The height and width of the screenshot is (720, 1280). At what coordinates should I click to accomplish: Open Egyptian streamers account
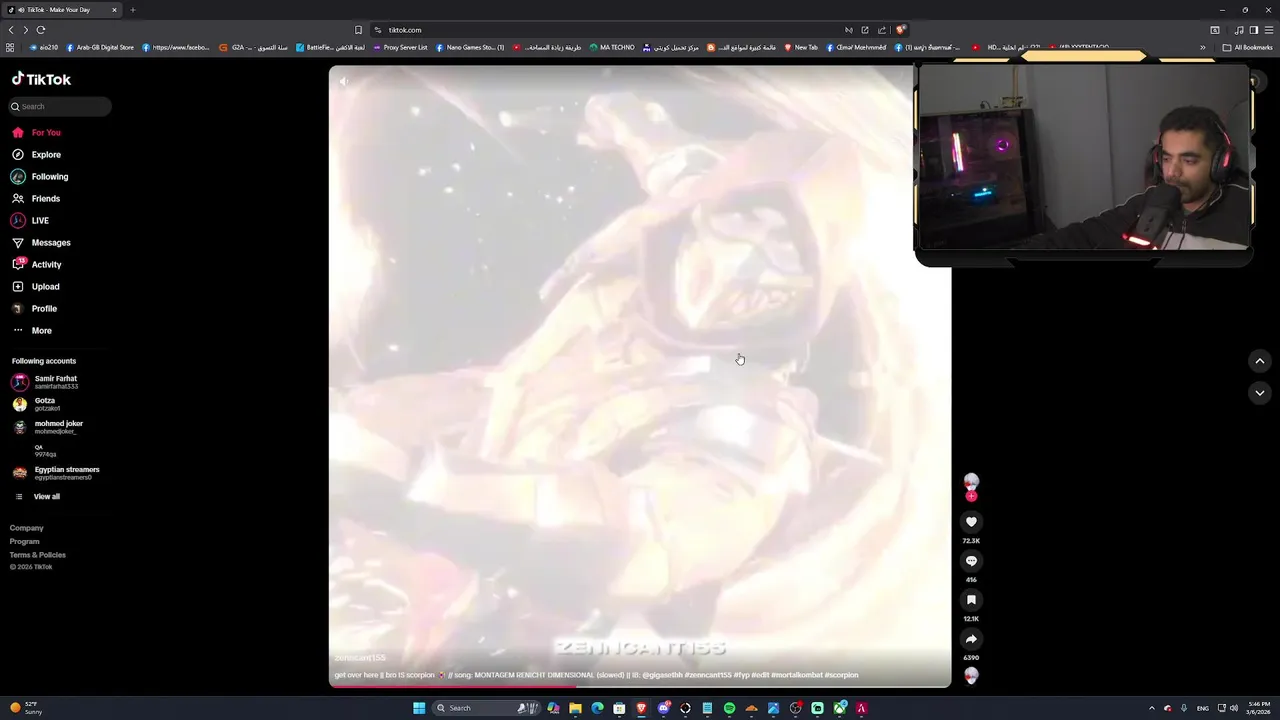pyautogui.click(x=55, y=473)
